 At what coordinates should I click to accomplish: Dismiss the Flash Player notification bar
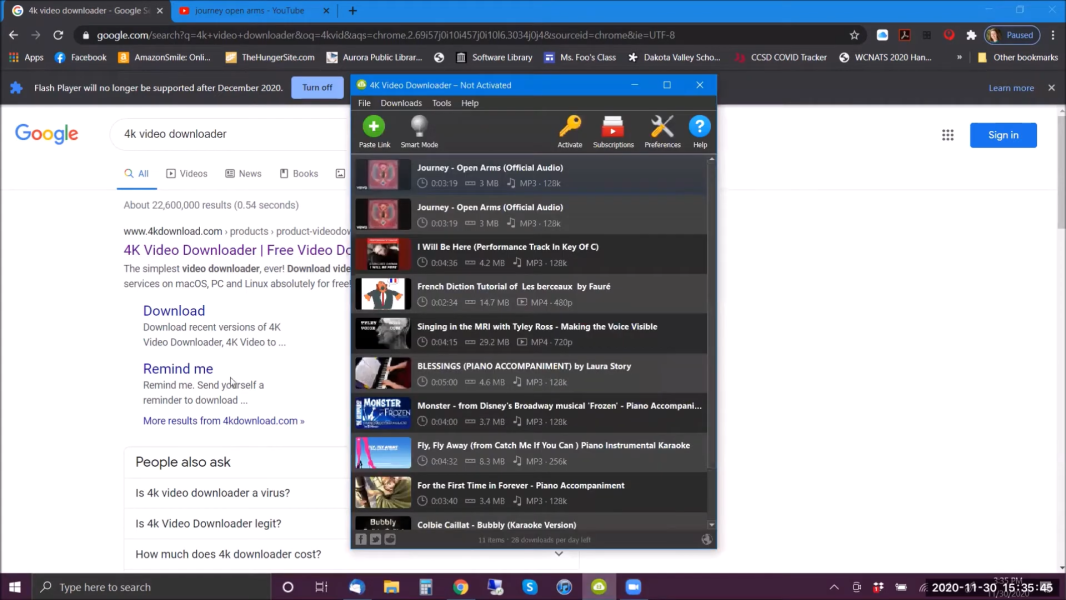pos(1052,88)
